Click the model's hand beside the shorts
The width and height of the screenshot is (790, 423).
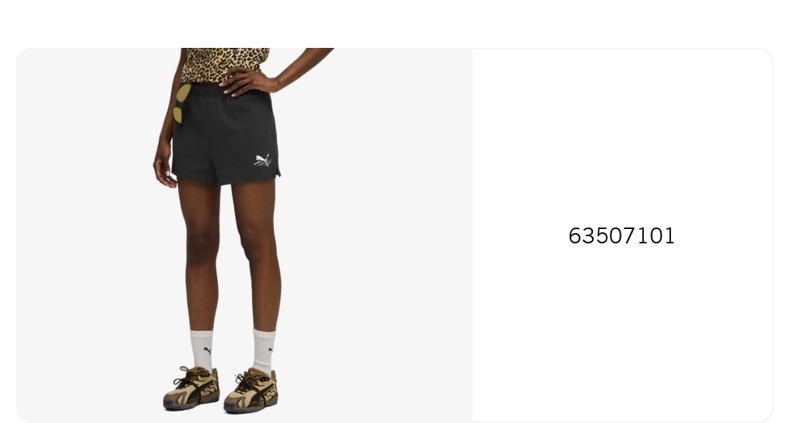coord(164,169)
